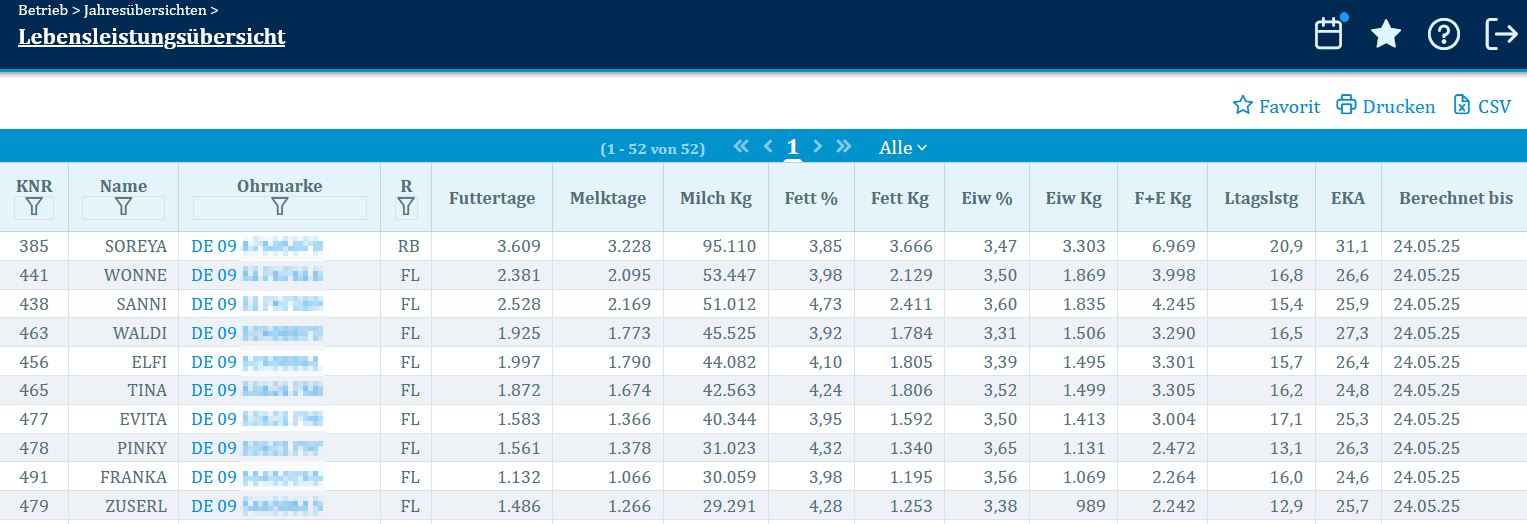Select KNR cell 491
This screenshot has width=1527, height=524.
tap(34, 477)
